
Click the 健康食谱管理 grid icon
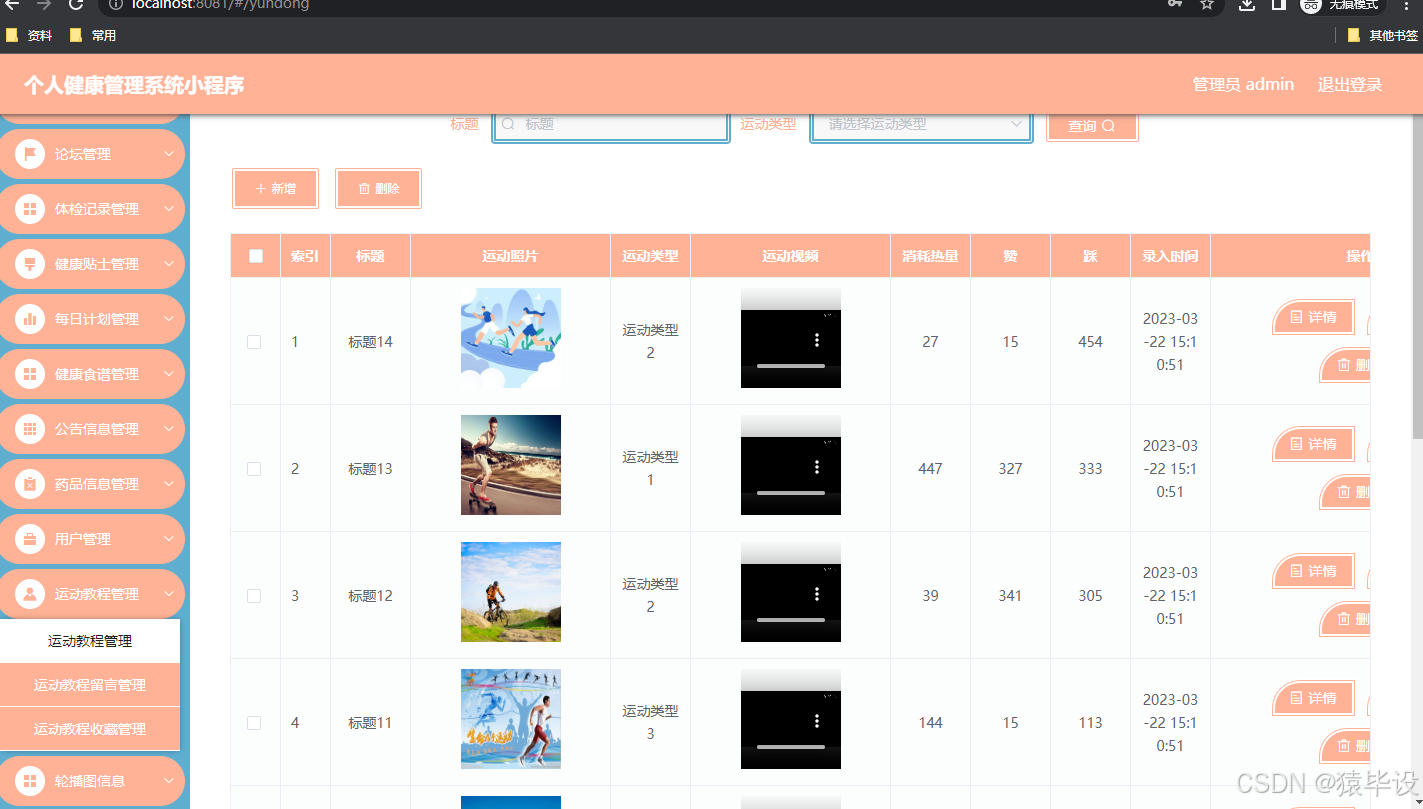point(30,374)
